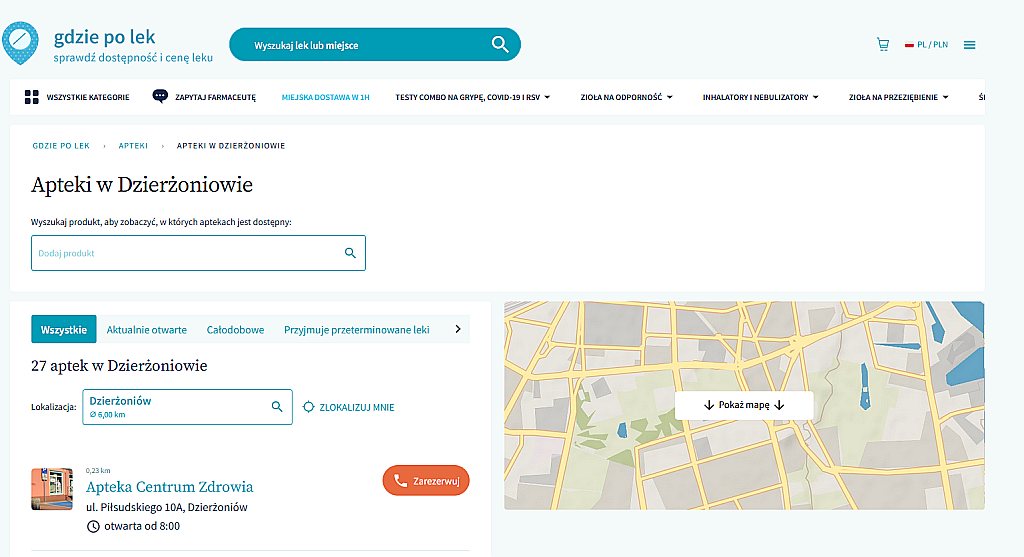1024x557 pixels.
Task: Focus the Dzierżoniów location field
Action: click(x=187, y=406)
